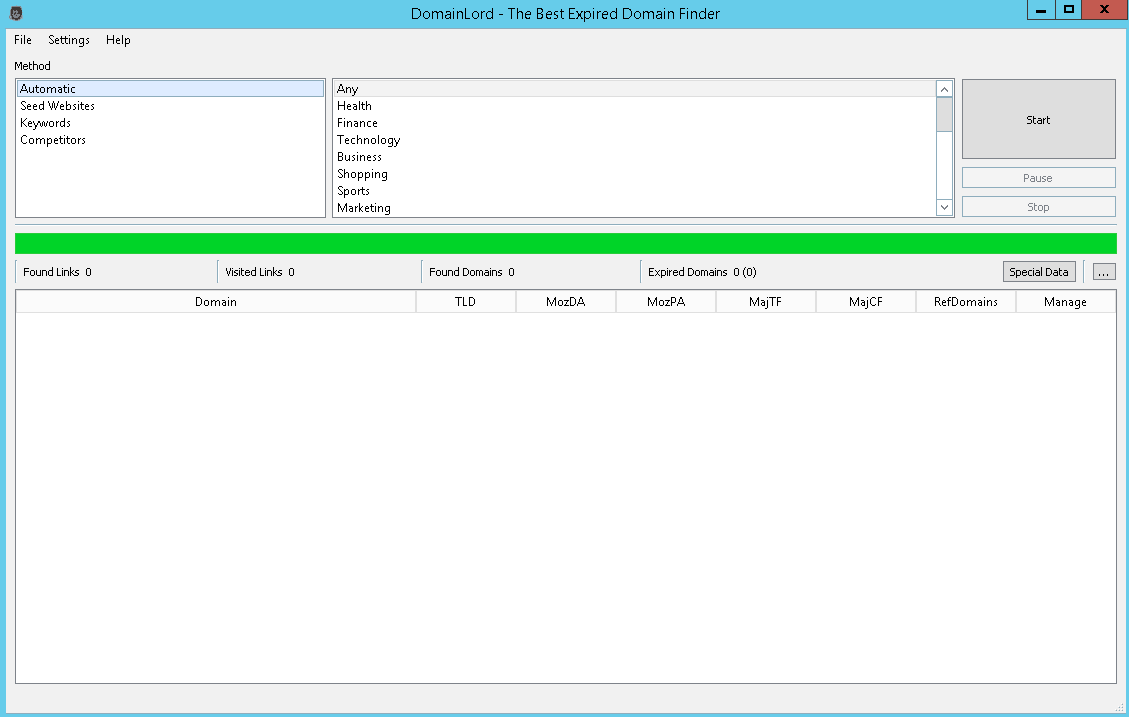Screen dimensions: 1129x717
Task: Open the Help menu
Action: point(118,40)
